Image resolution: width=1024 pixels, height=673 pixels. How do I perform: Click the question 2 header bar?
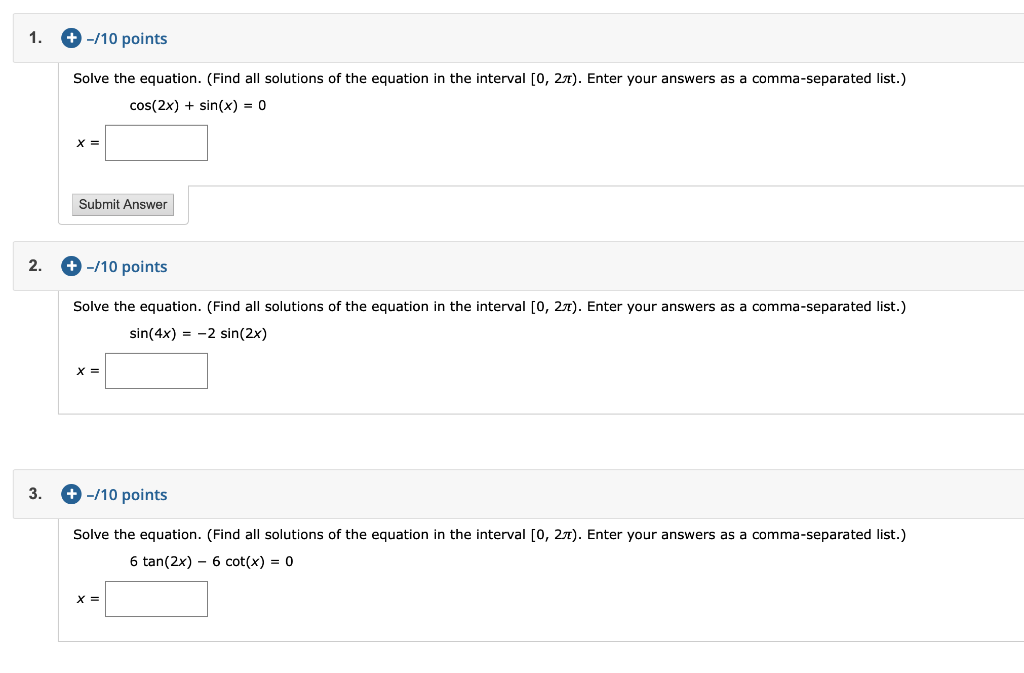pyautogui.click(x=500, y=266)
